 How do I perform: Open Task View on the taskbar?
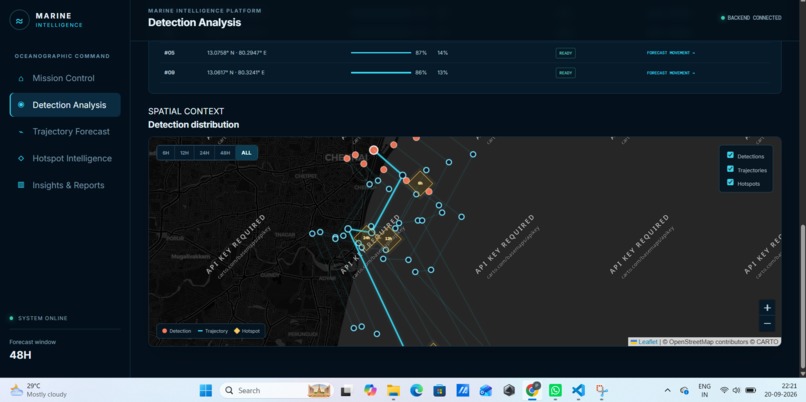tap(346, 390)
